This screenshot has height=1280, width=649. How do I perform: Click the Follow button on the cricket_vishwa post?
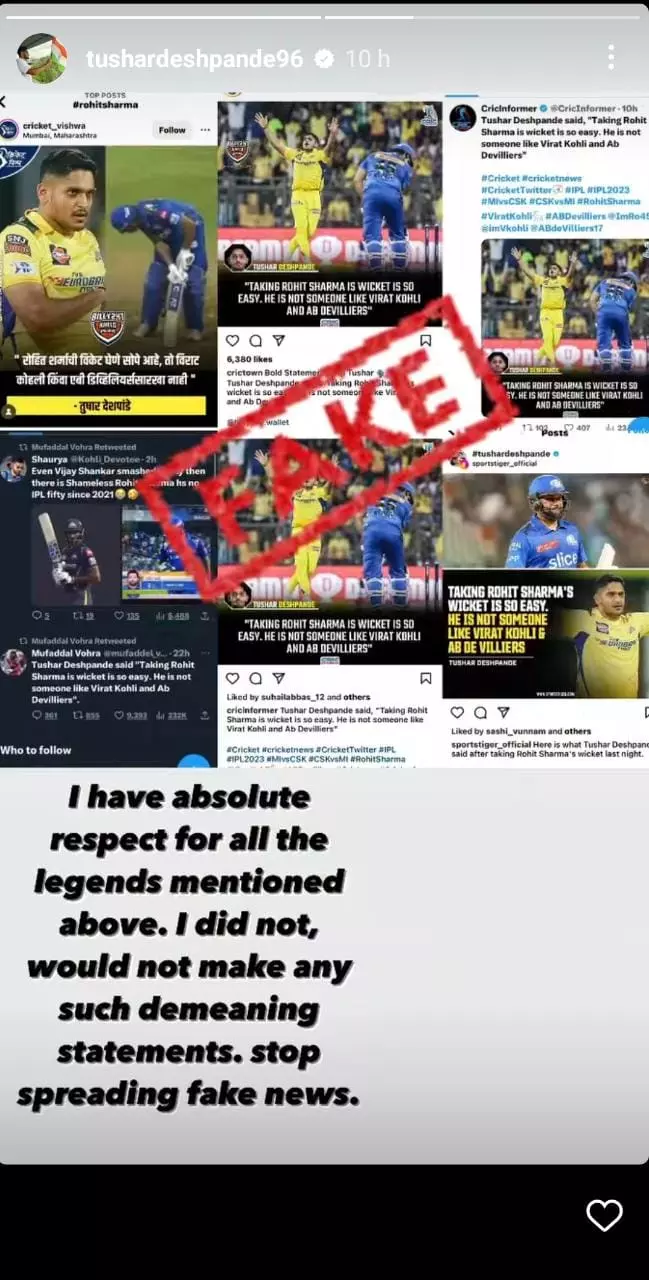(172, 130)
